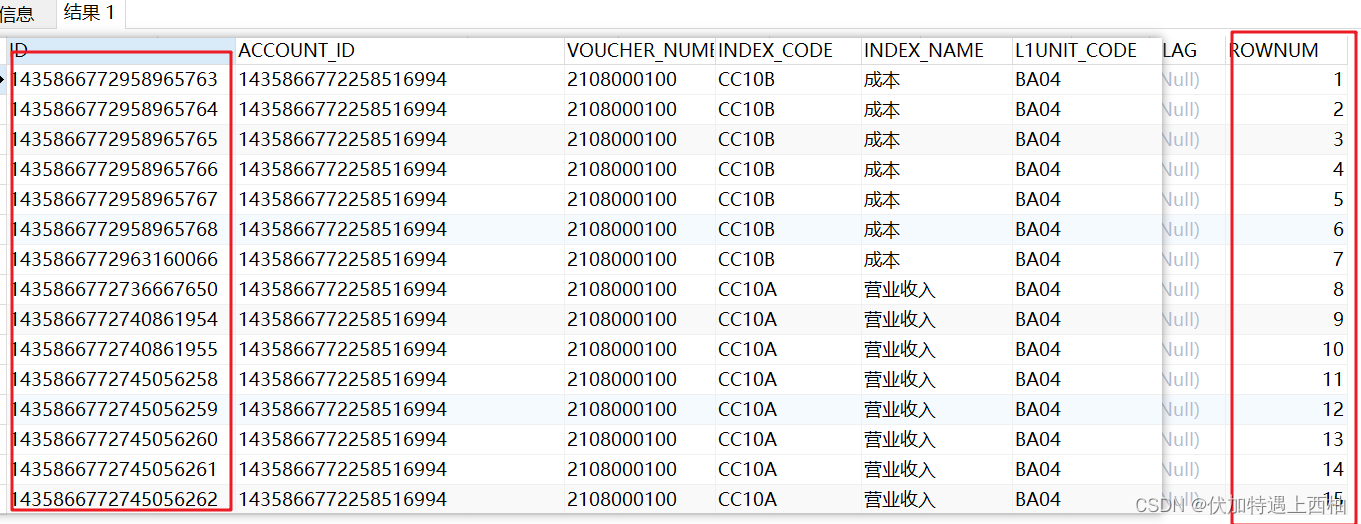The width and height of the screenshot is (1361, 524).
Task: Select ID cell 1435866772958965767
Action: point(122,199)
